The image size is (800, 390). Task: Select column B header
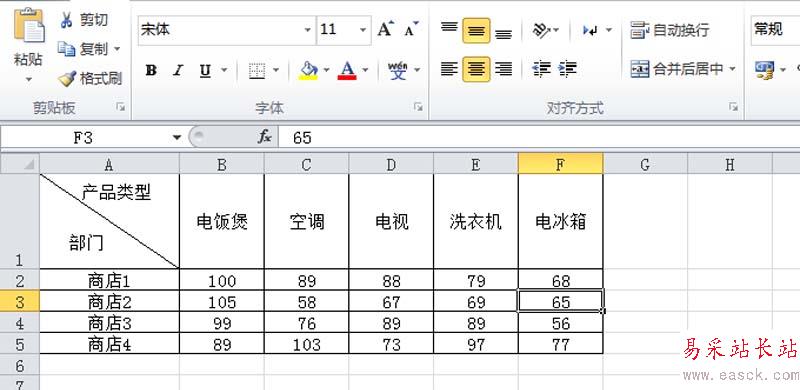(x=221, y=164)
